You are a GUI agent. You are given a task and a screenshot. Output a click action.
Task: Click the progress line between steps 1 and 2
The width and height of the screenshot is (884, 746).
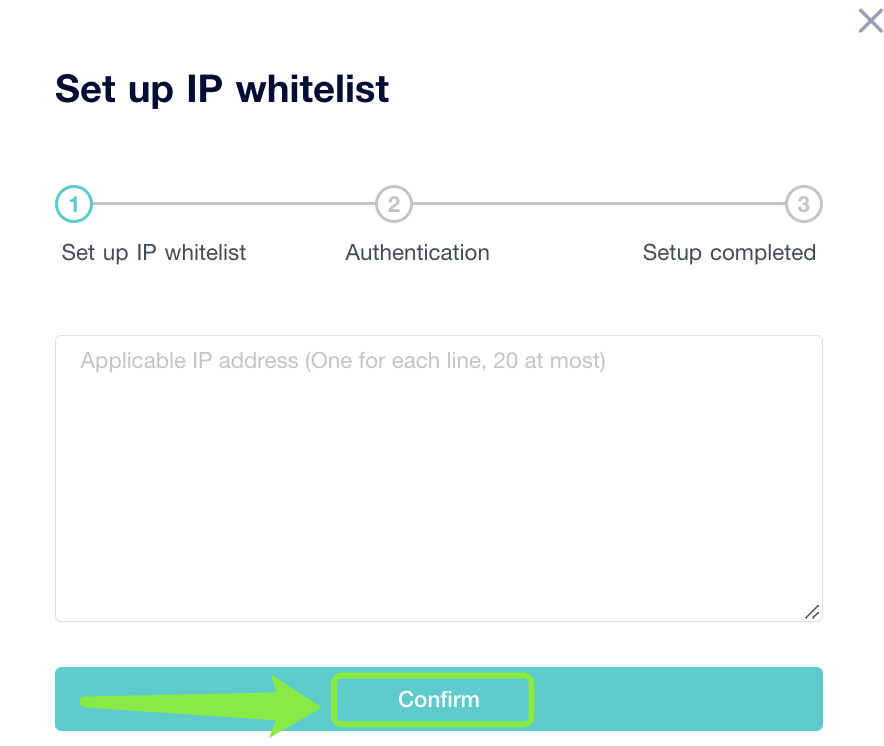click(234, 205)
